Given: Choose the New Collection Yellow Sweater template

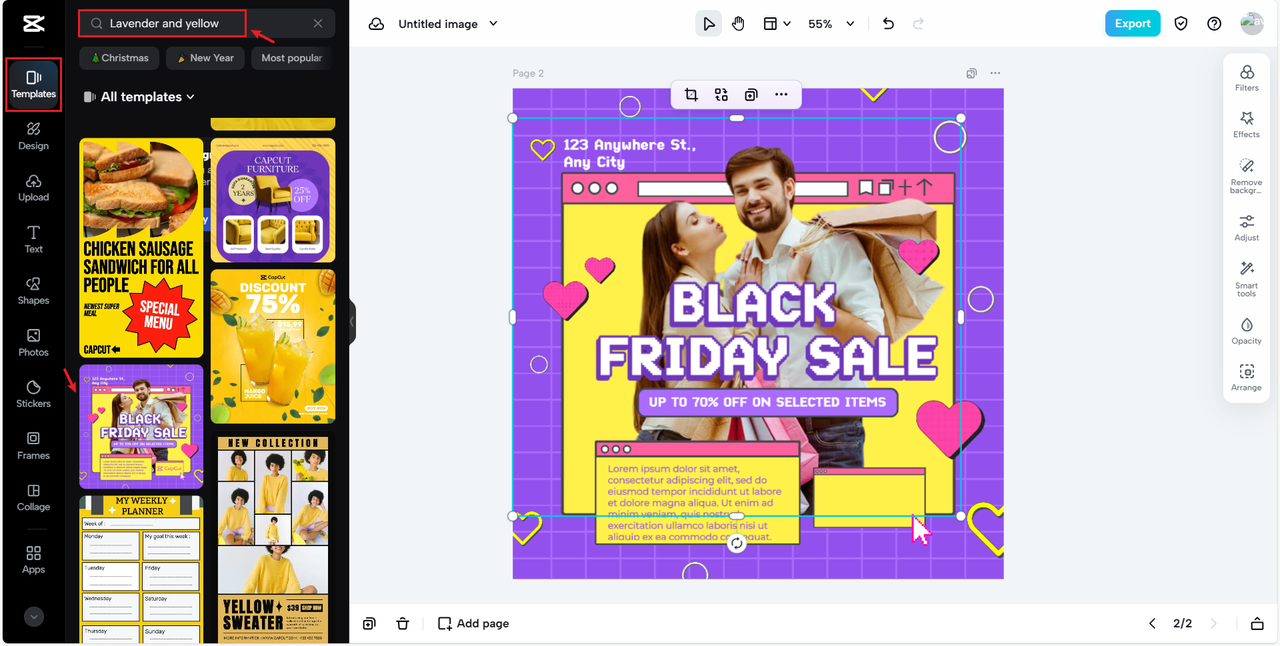Looking at the screenshot, I should click(273, 538).
